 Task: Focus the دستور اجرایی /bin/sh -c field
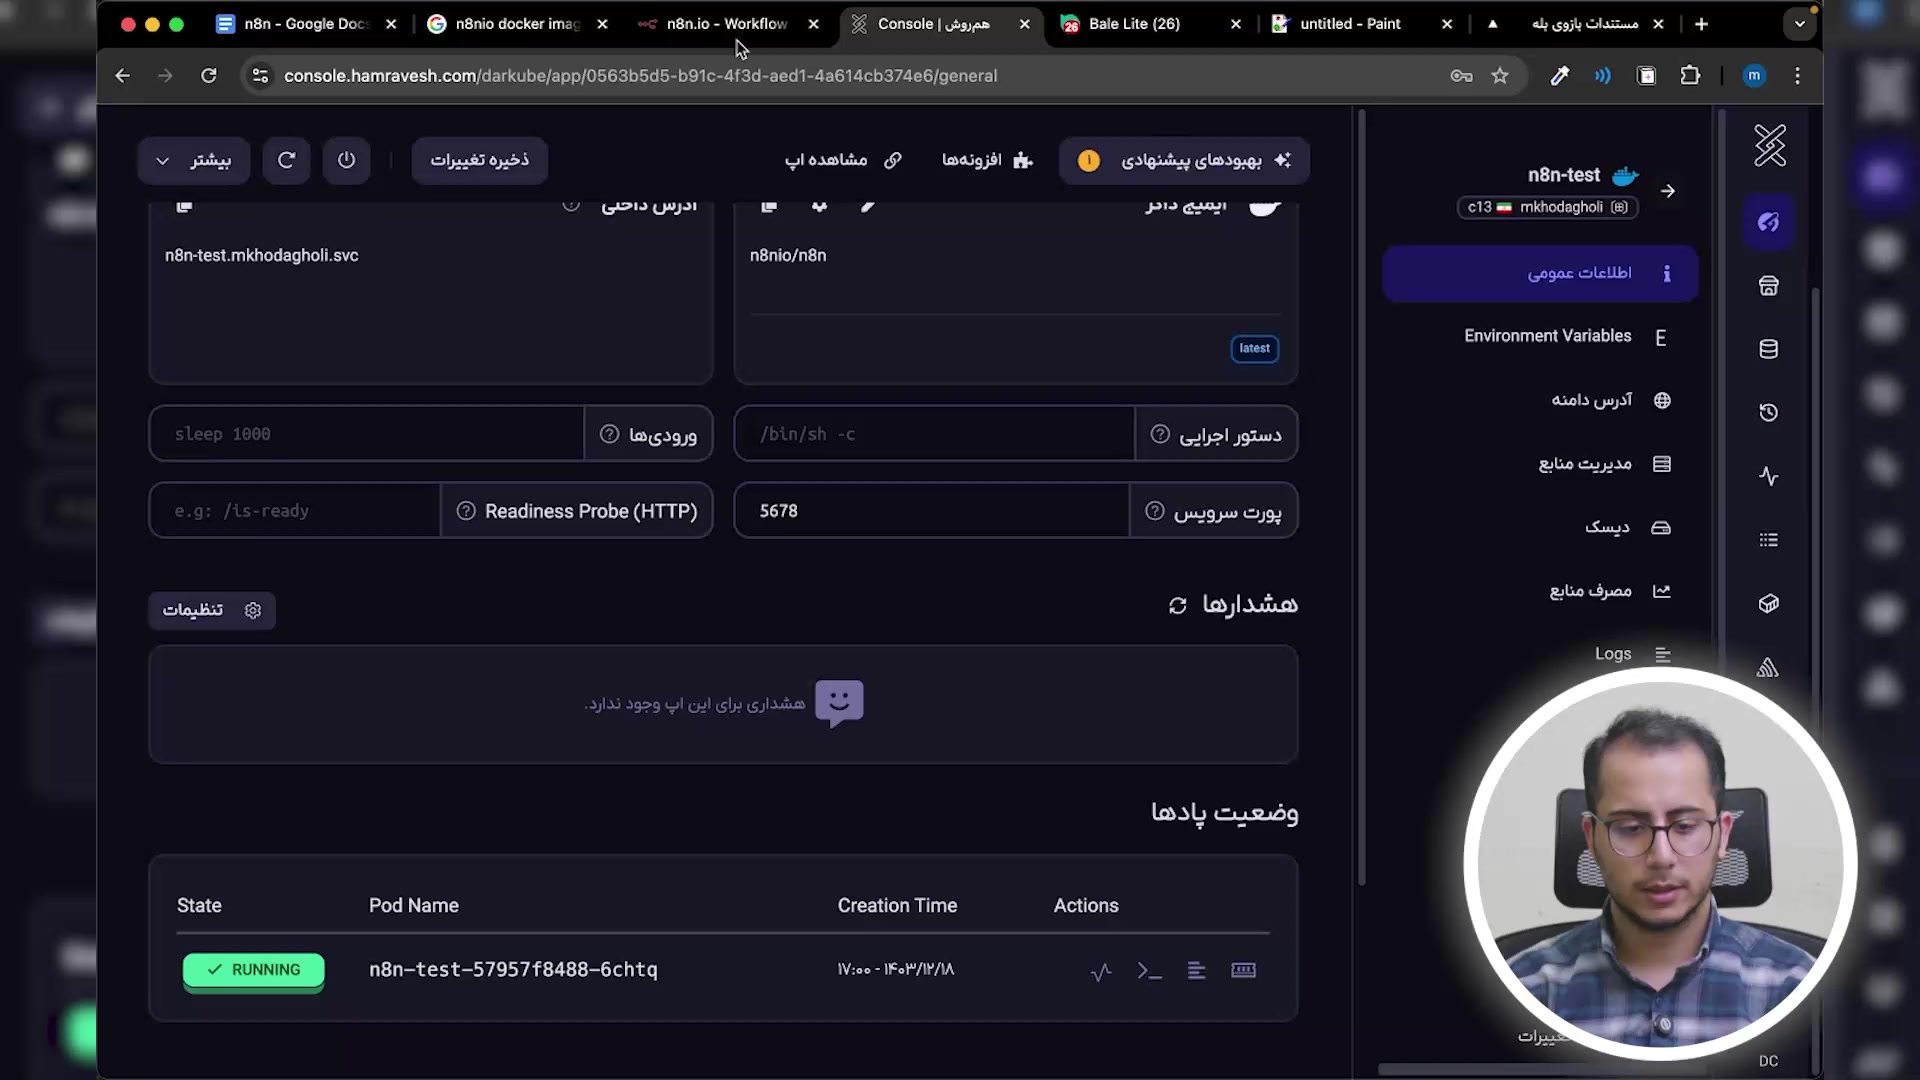pyautogui.click(x=934, y=434)
